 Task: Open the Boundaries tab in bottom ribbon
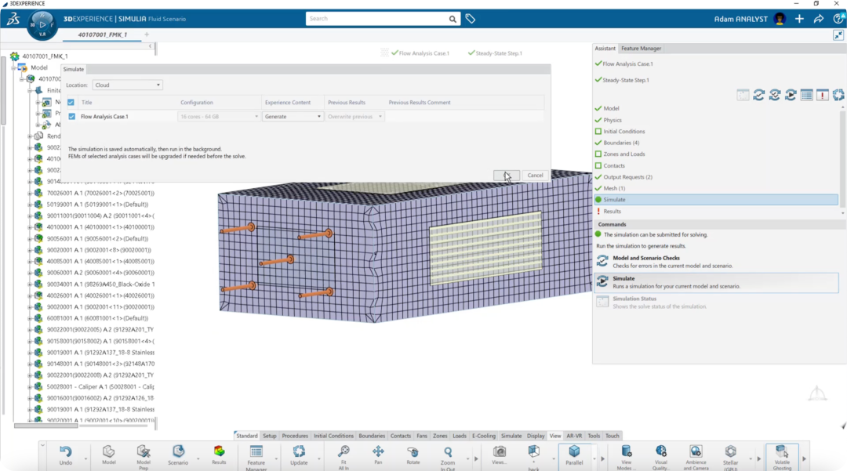click(371, 436)
